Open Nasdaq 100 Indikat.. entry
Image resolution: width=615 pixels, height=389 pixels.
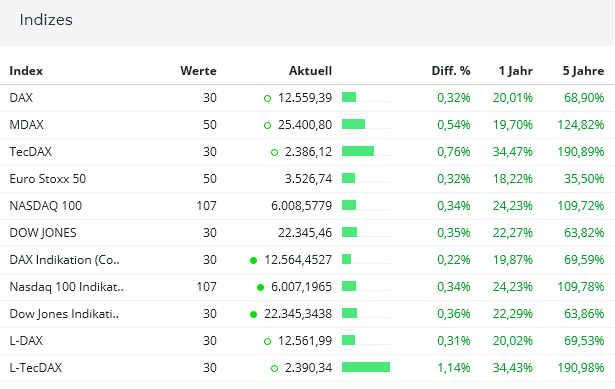(66, 287)
